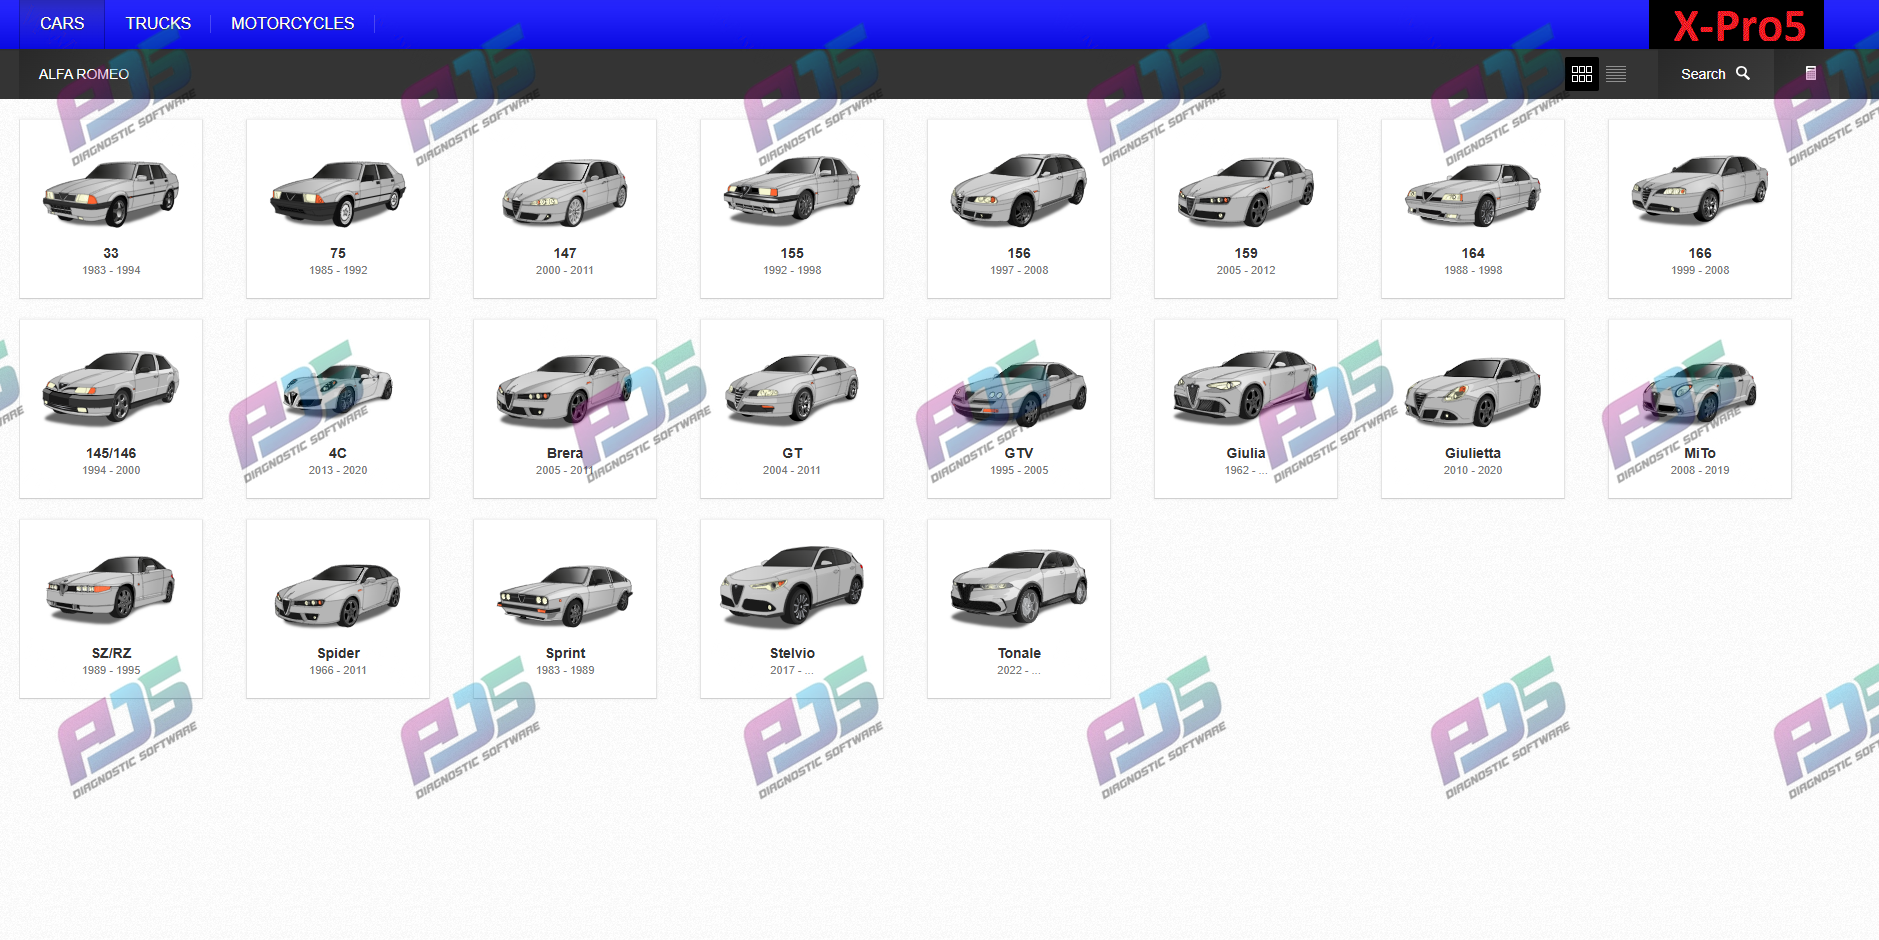The image size is (1879, 940).
Task: Choose the 155 model thumbnail
Action: pyautogui.click(x=792, y=190)
